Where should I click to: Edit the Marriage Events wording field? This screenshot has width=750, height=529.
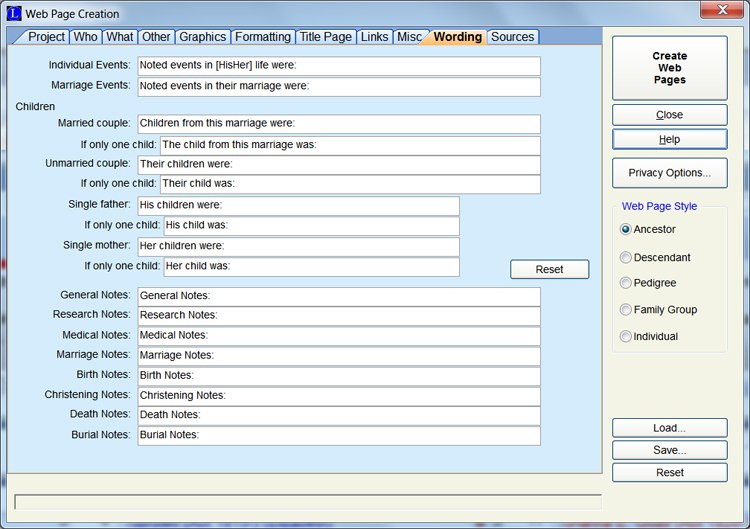coord(339,87)
